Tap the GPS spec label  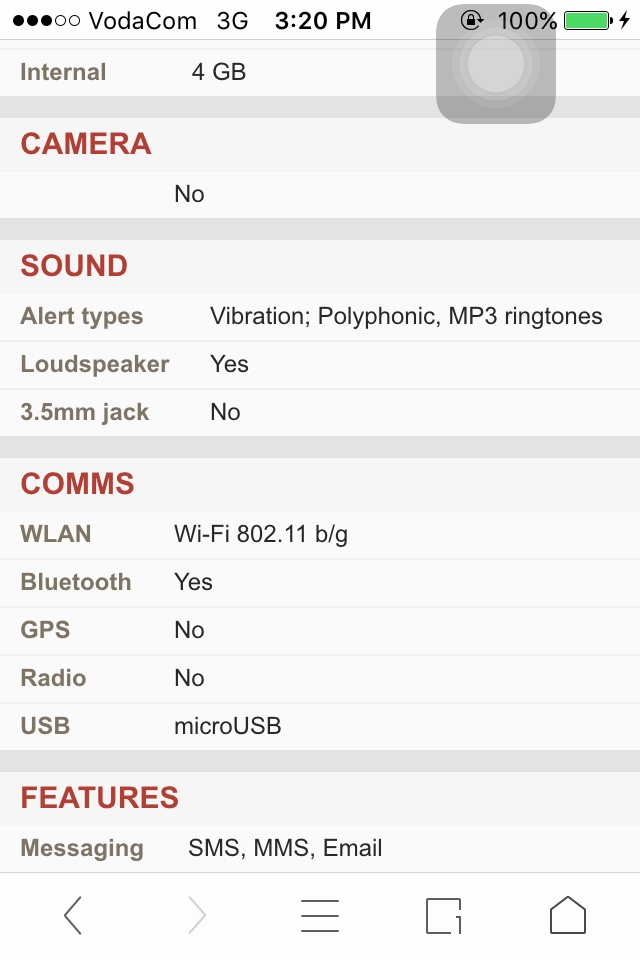(45, 630)
